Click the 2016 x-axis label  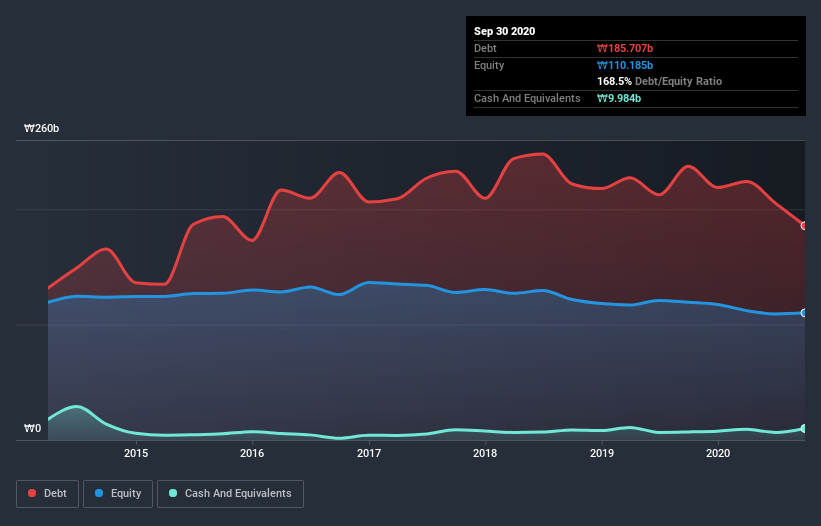coord(252,453)
